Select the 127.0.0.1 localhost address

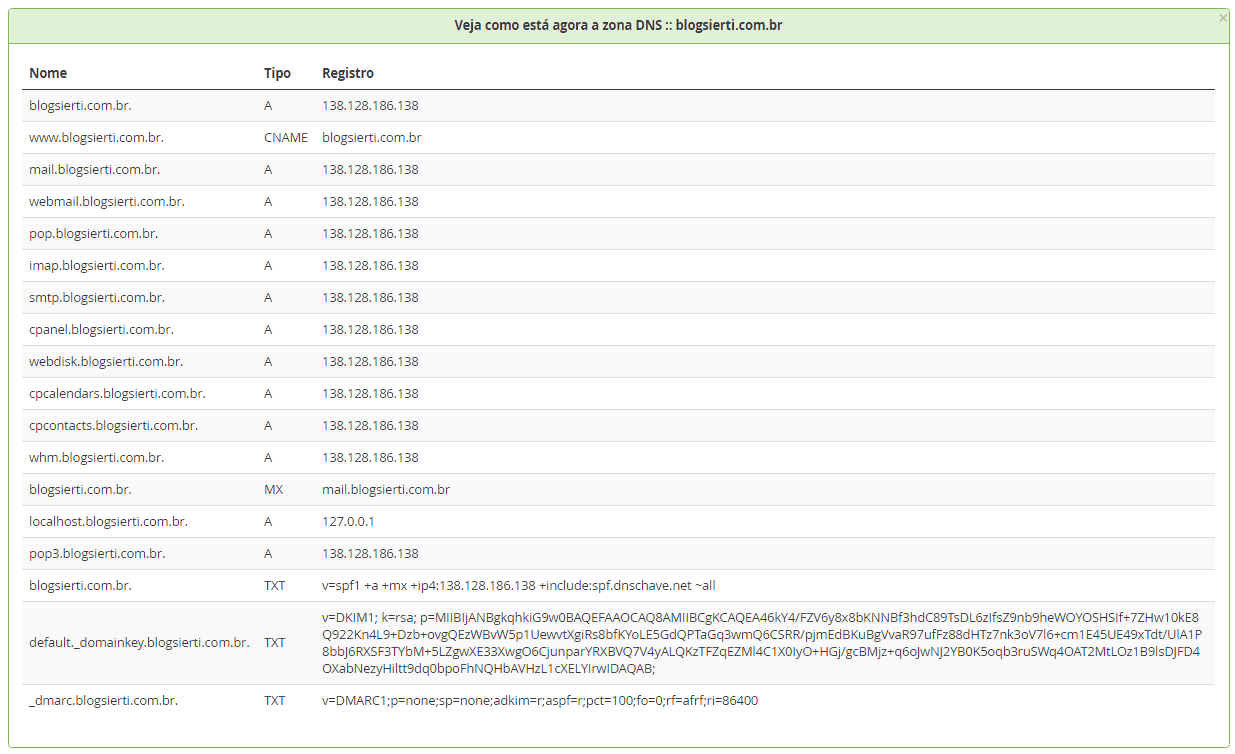tap(348, 521)
